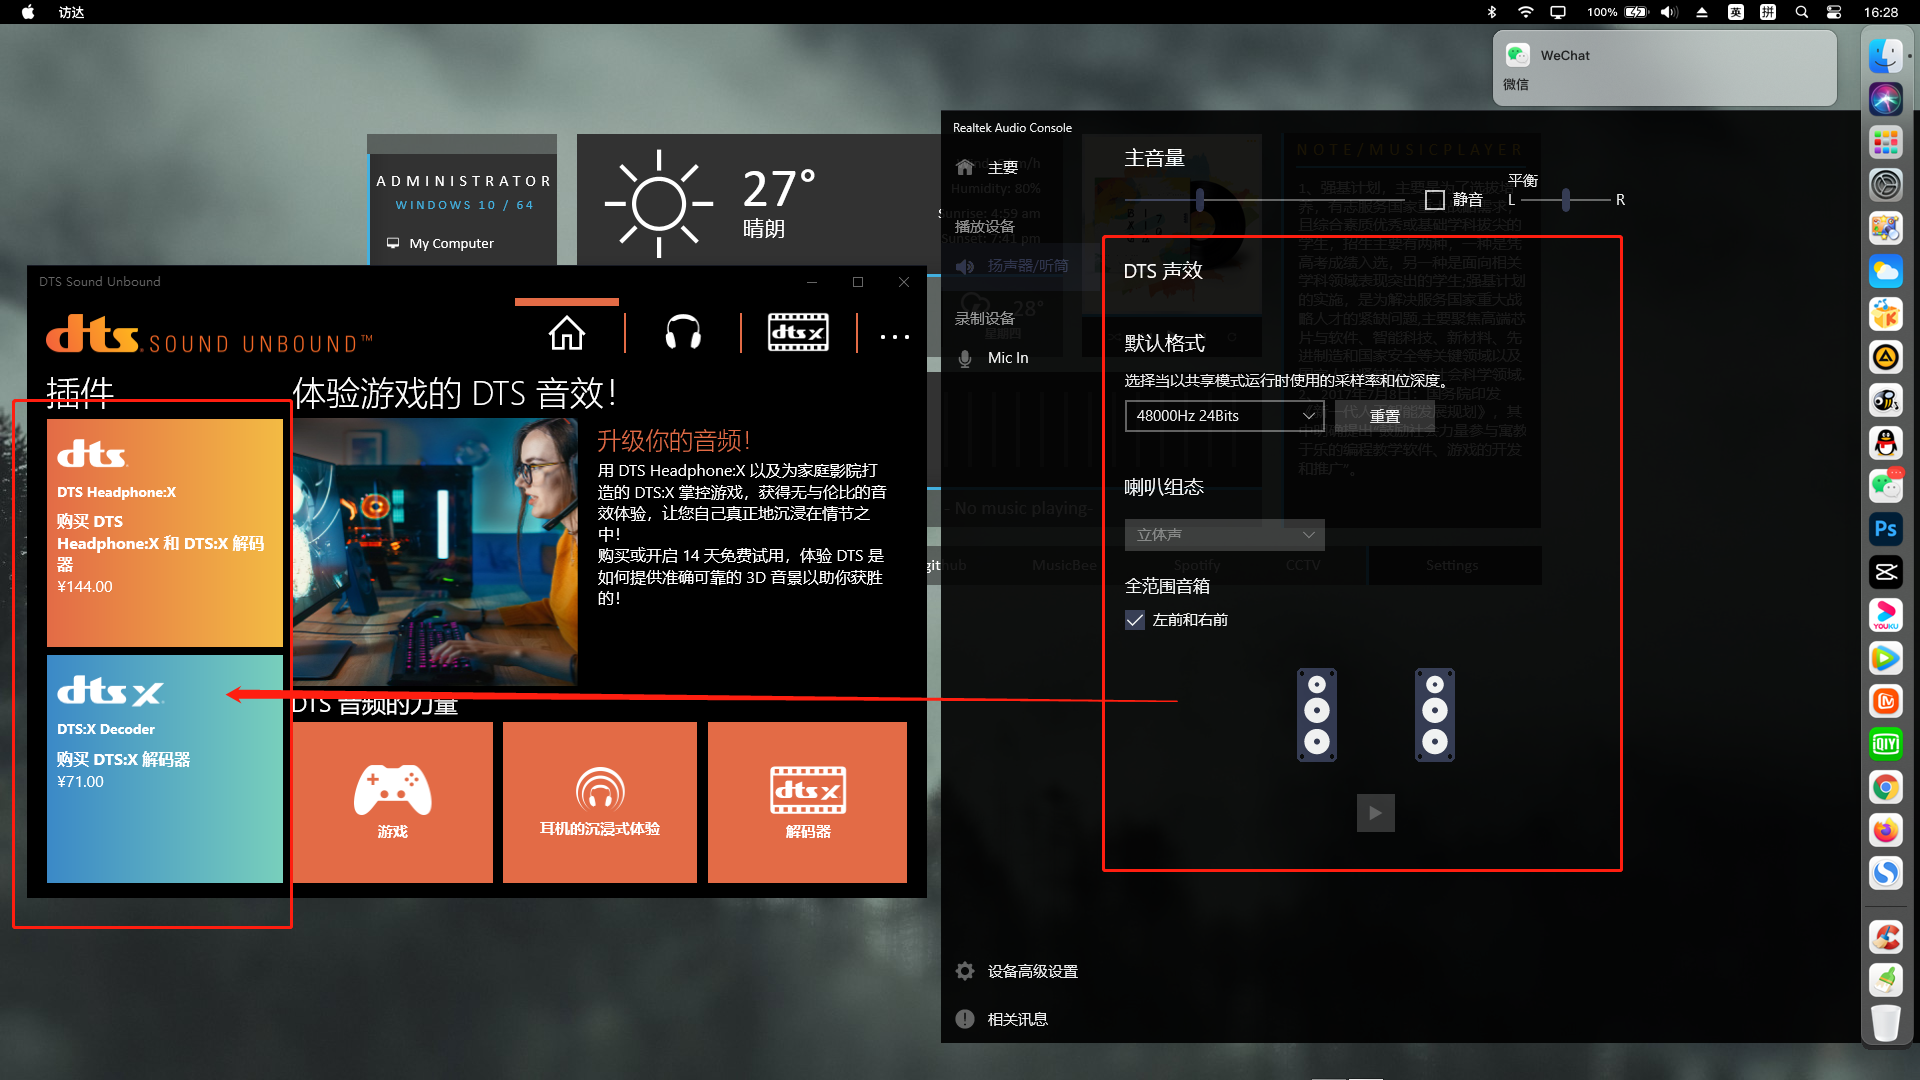This screenshot has height=1080, width=1920.
Task: Open the 48000Hz 24Bits format dropdown
Action: click(1225, 416)
